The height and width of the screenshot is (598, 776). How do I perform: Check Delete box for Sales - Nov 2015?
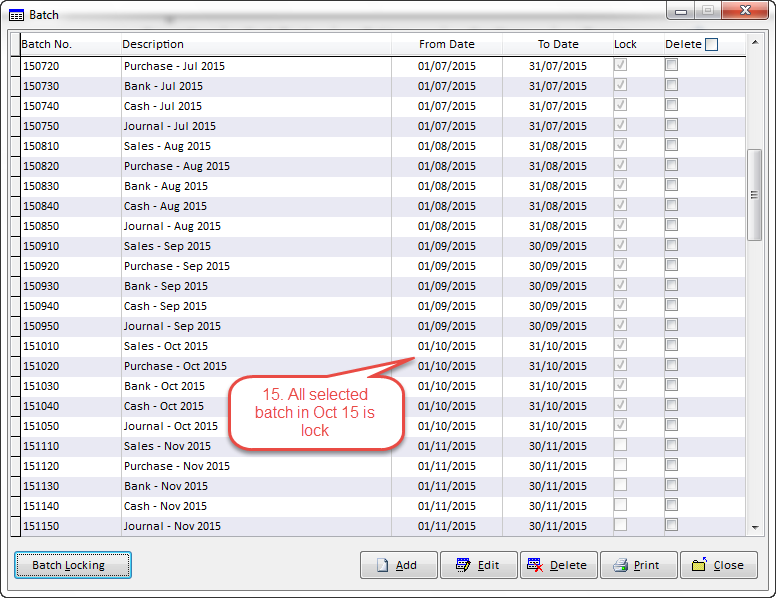(x=672, y=445)
